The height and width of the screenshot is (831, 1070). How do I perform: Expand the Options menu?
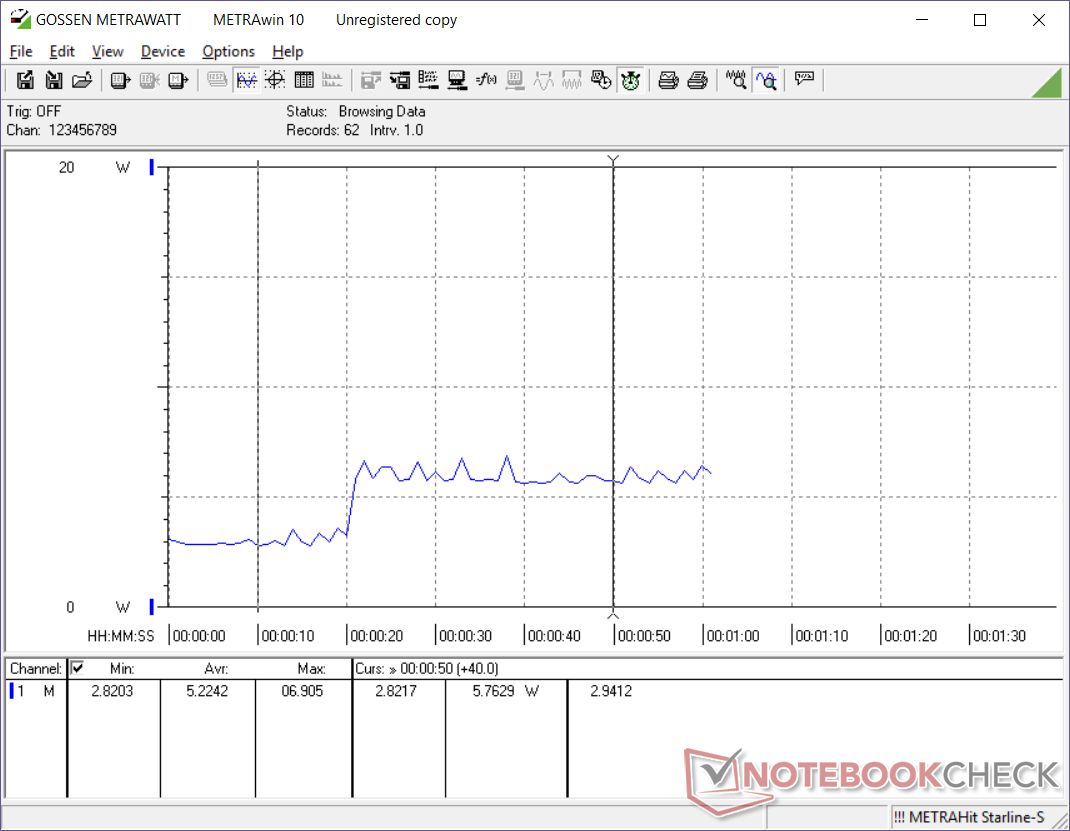(228, 51)
